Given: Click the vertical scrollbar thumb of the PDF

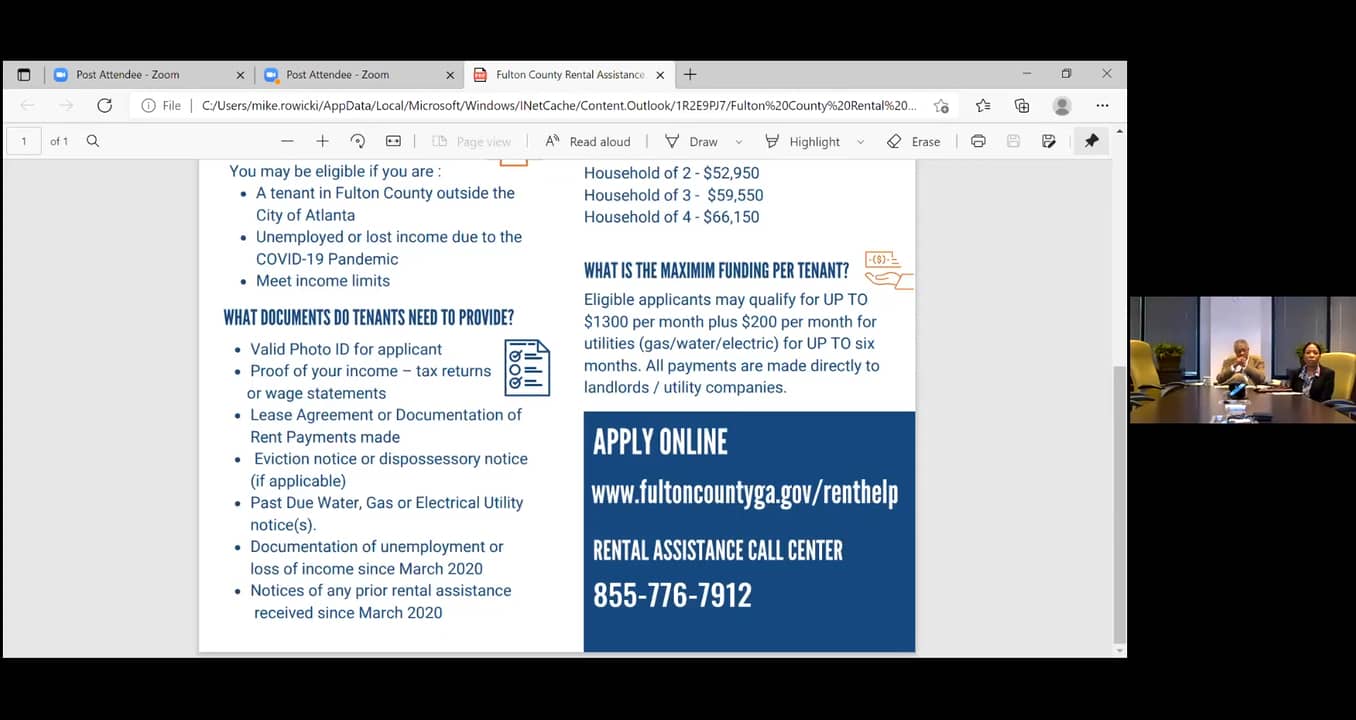Looking at the screenshot, I should pos(1120,503).
